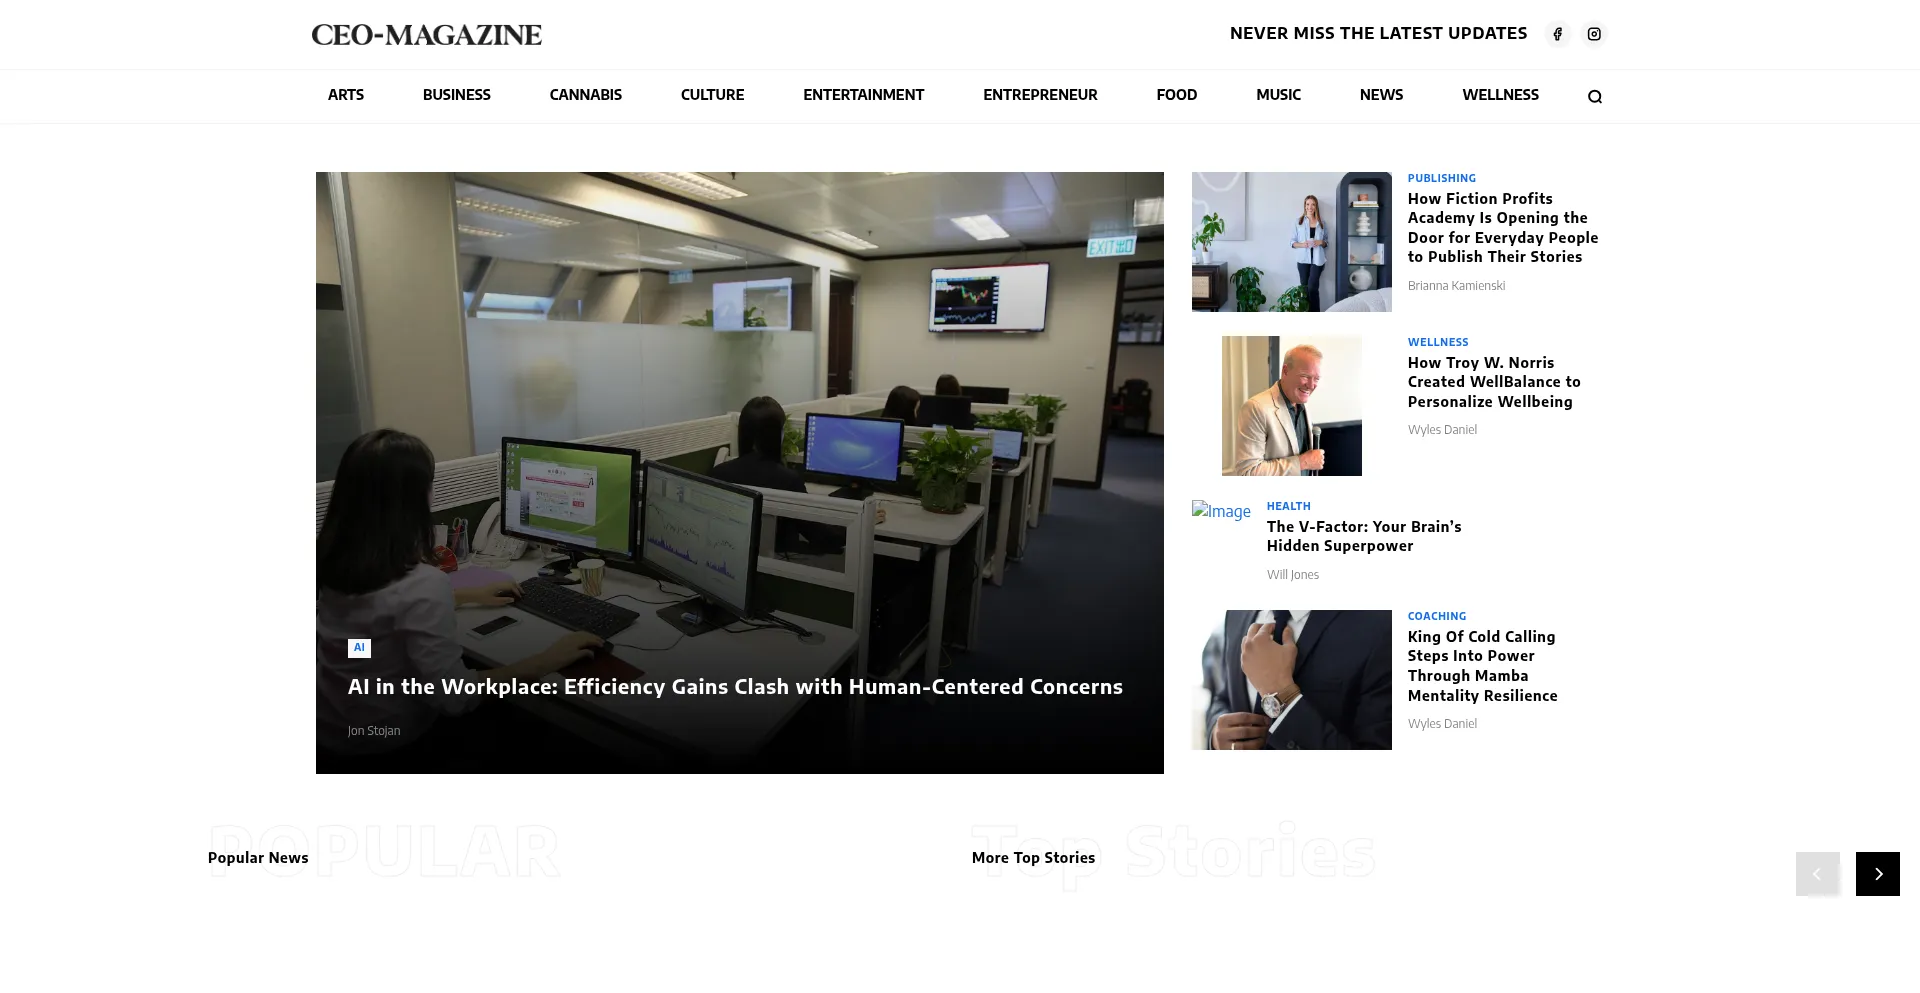Click the CEO-Magazine logo

pos(426,35)
